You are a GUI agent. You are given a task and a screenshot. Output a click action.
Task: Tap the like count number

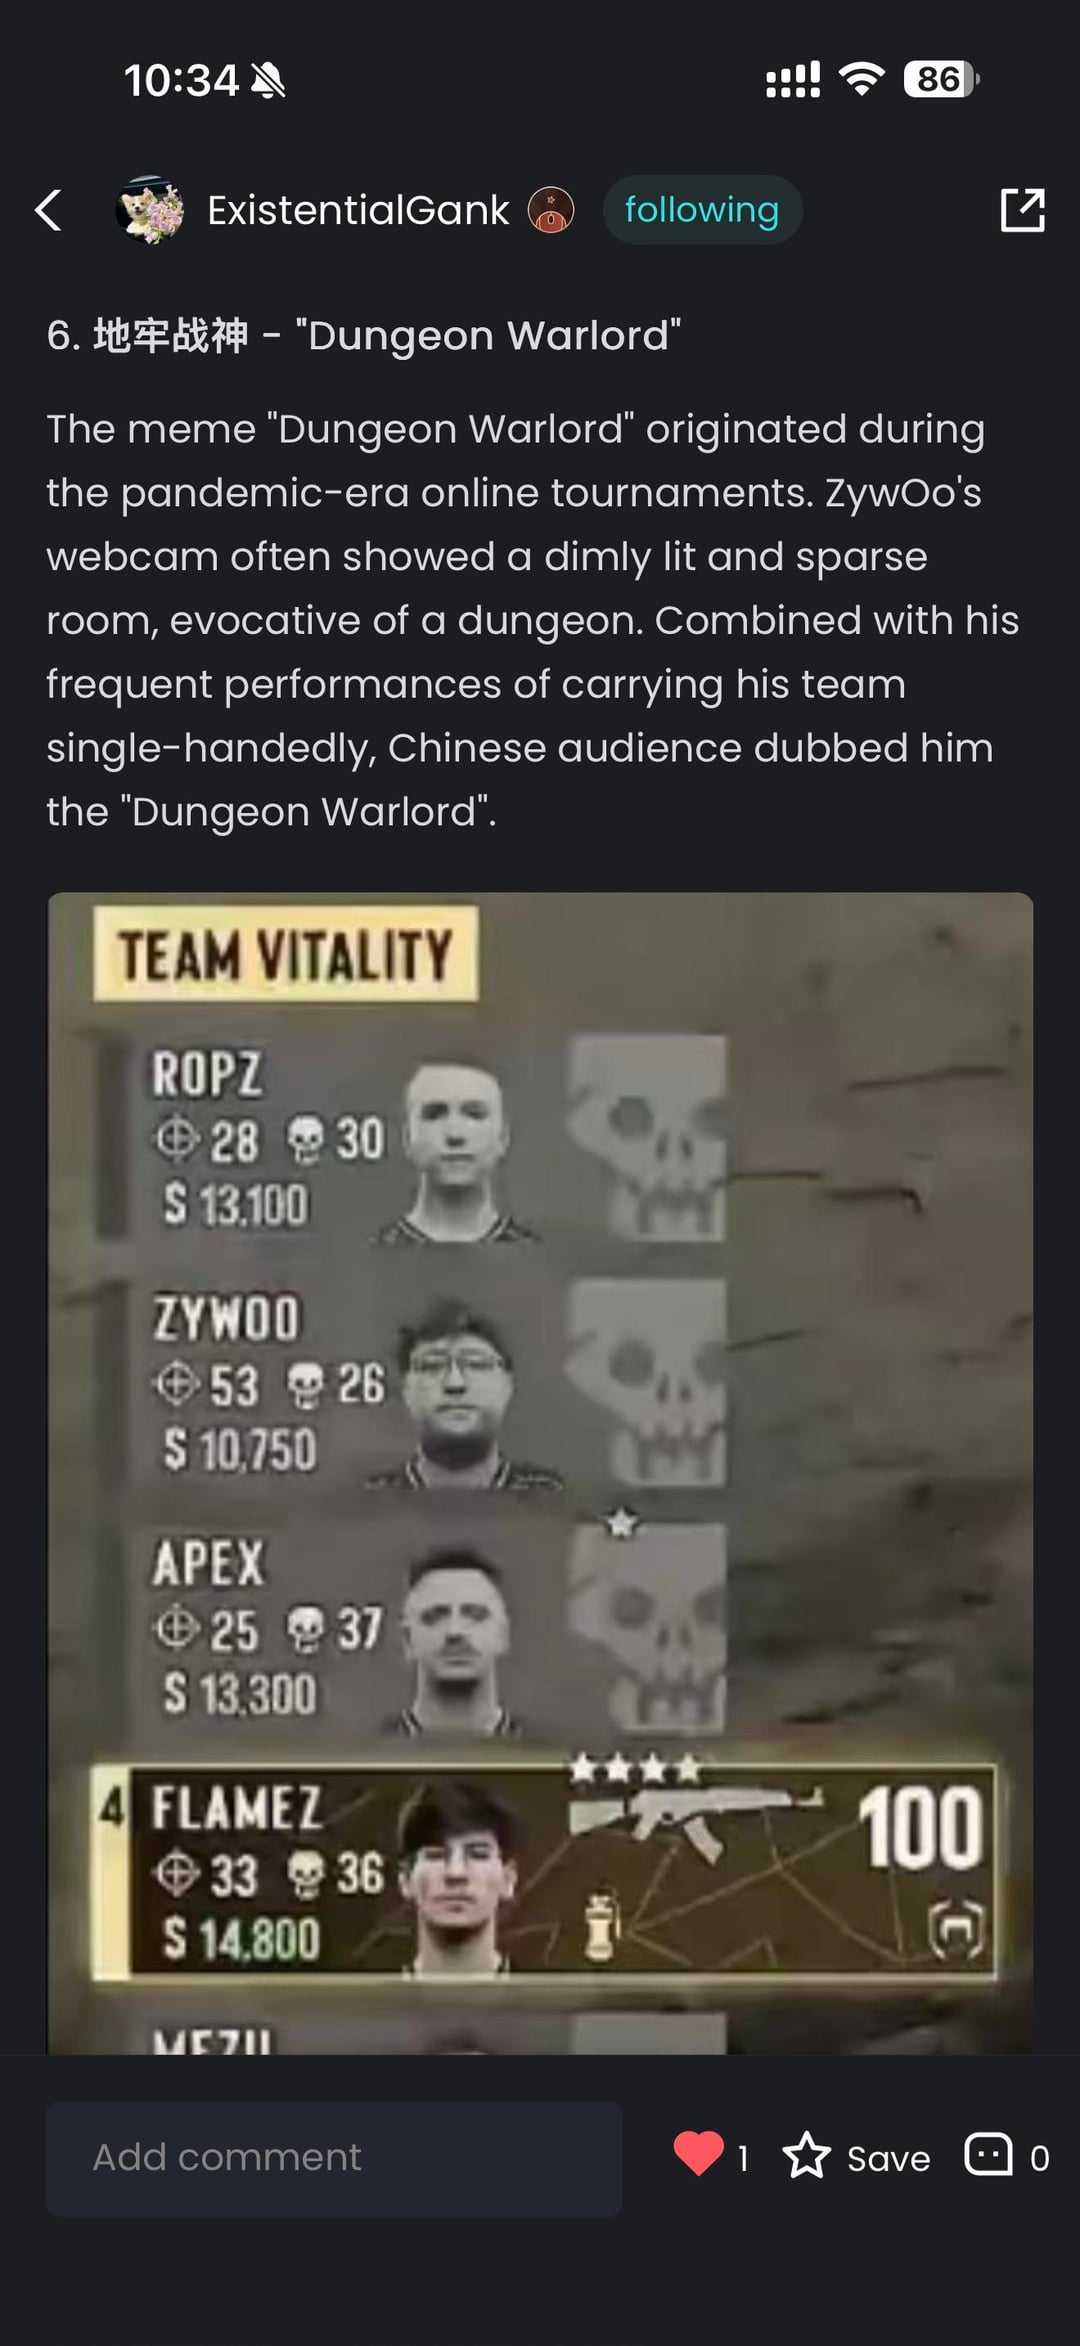click(743, 2158)
